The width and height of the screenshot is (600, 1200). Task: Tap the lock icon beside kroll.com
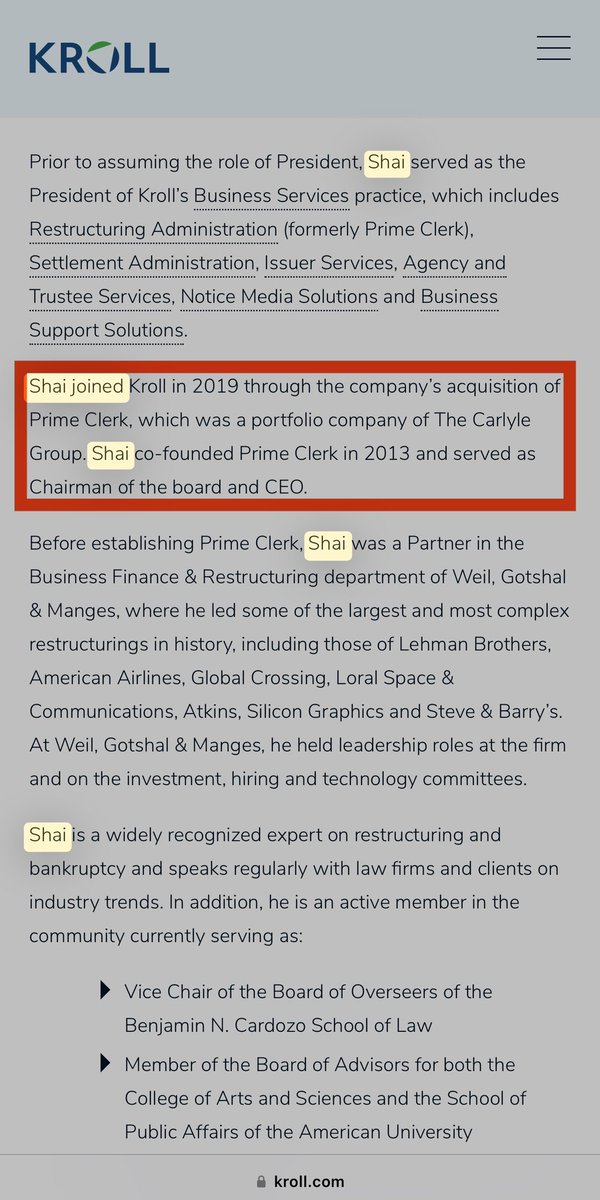(x=262, y=1181)
